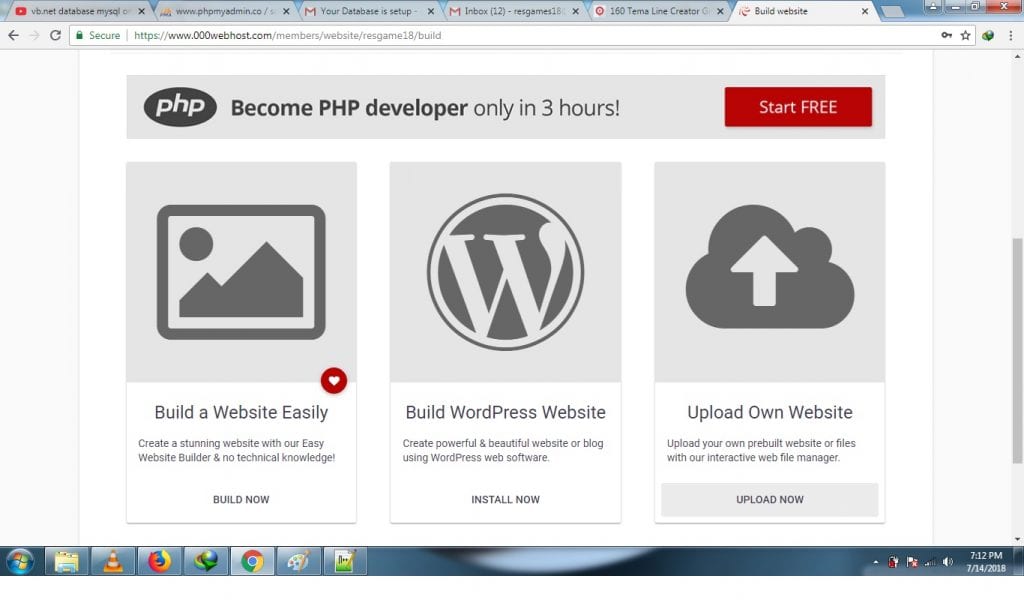Click the scrollbar down arrow
Screen dimensions: 1024x600
1017,539
